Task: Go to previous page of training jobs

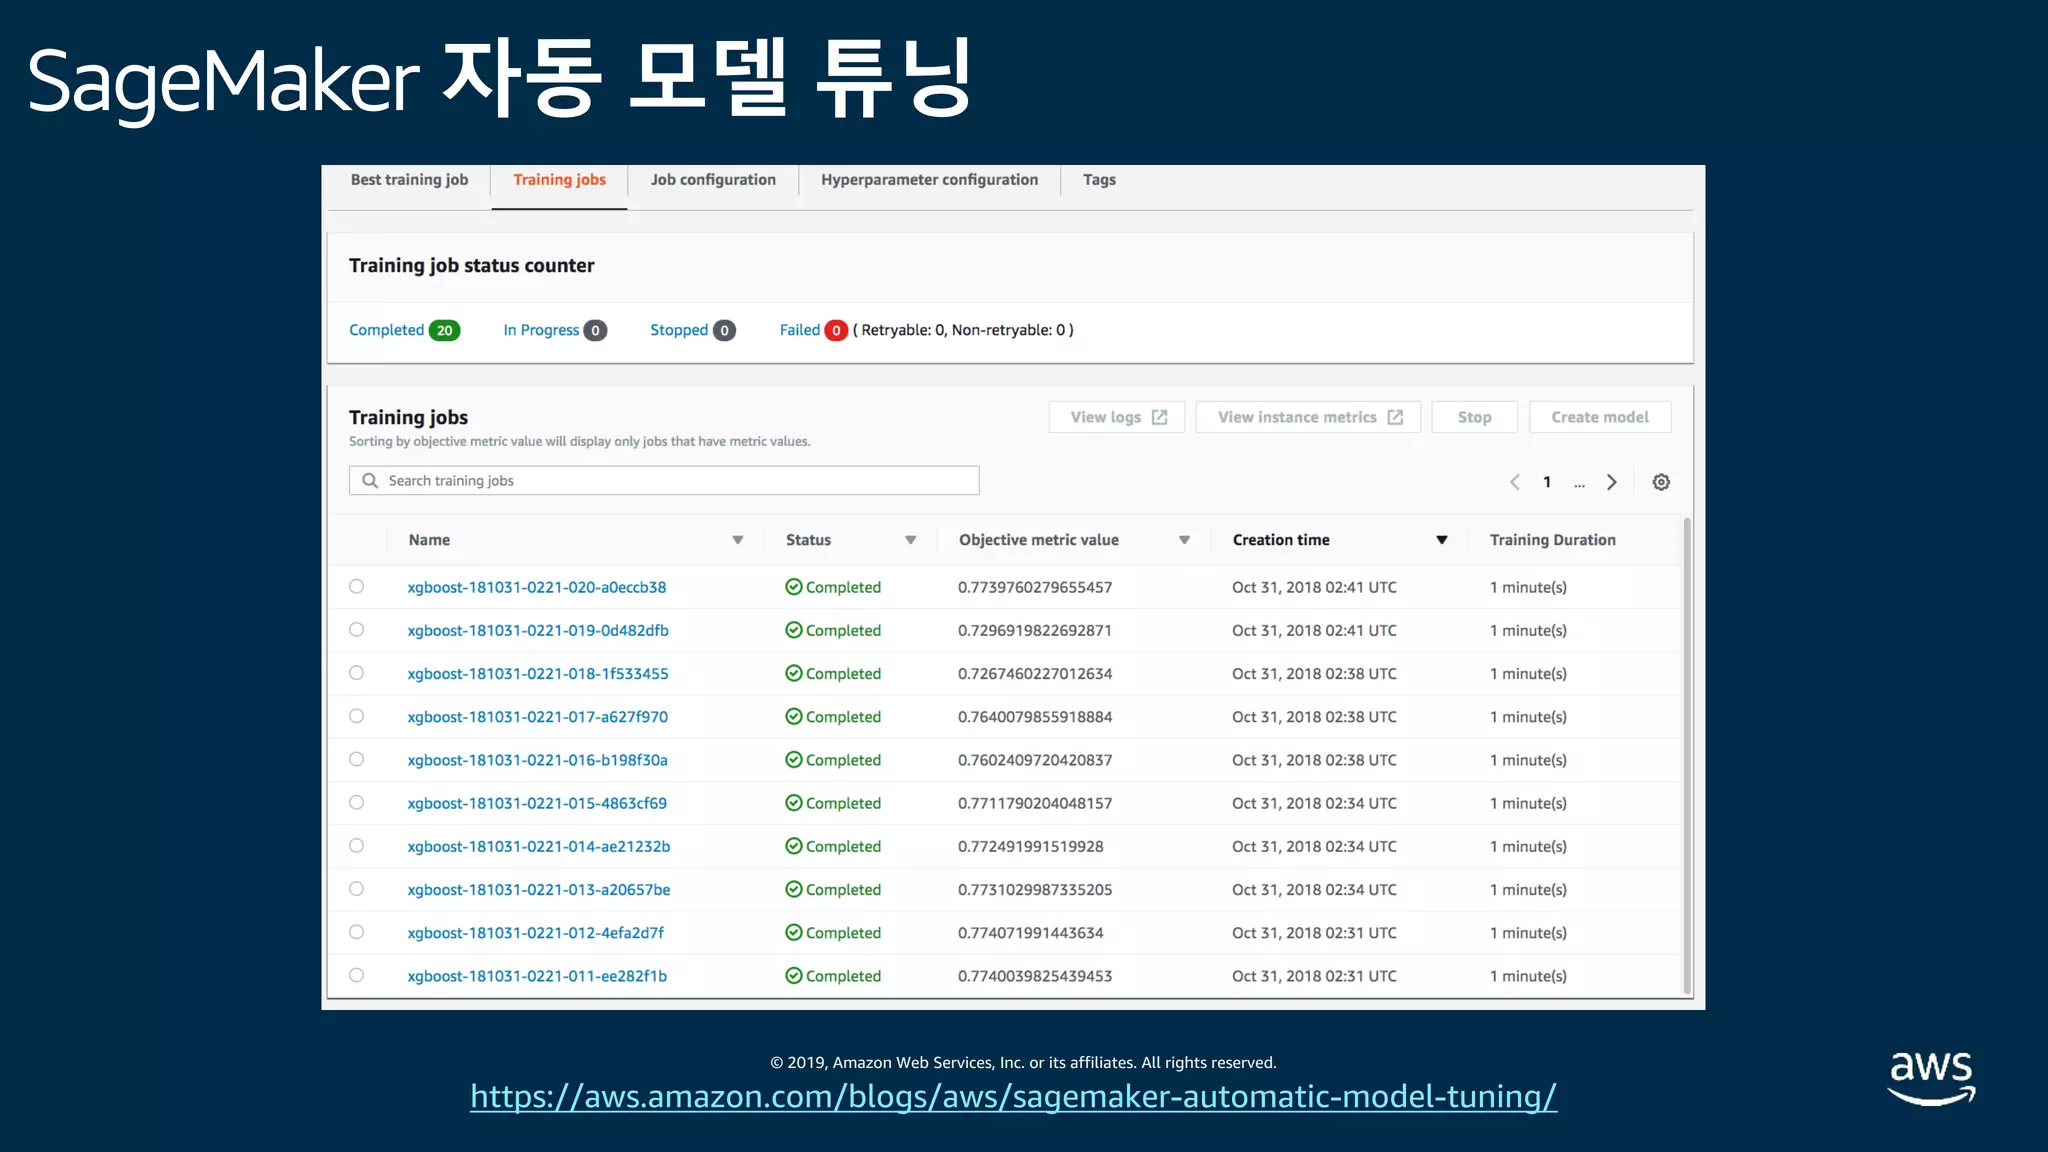Action: [1515, 482]
